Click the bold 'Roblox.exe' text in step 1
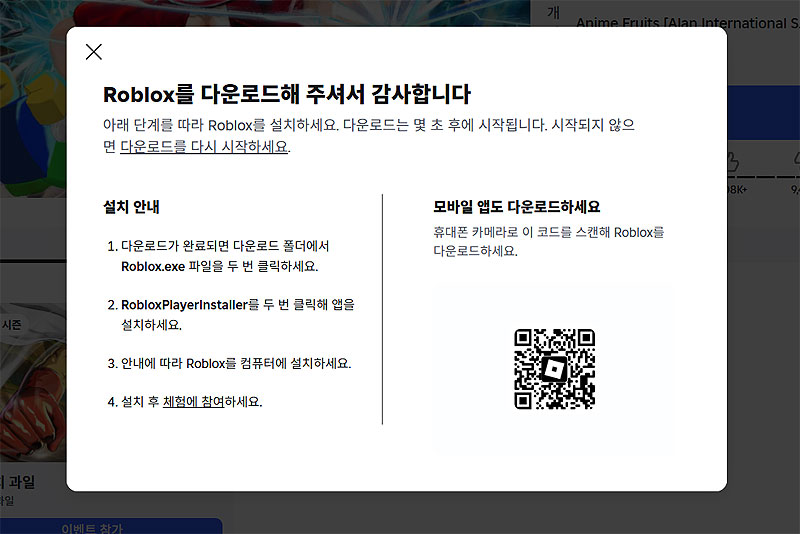800x534 pixels. point(153,266)
